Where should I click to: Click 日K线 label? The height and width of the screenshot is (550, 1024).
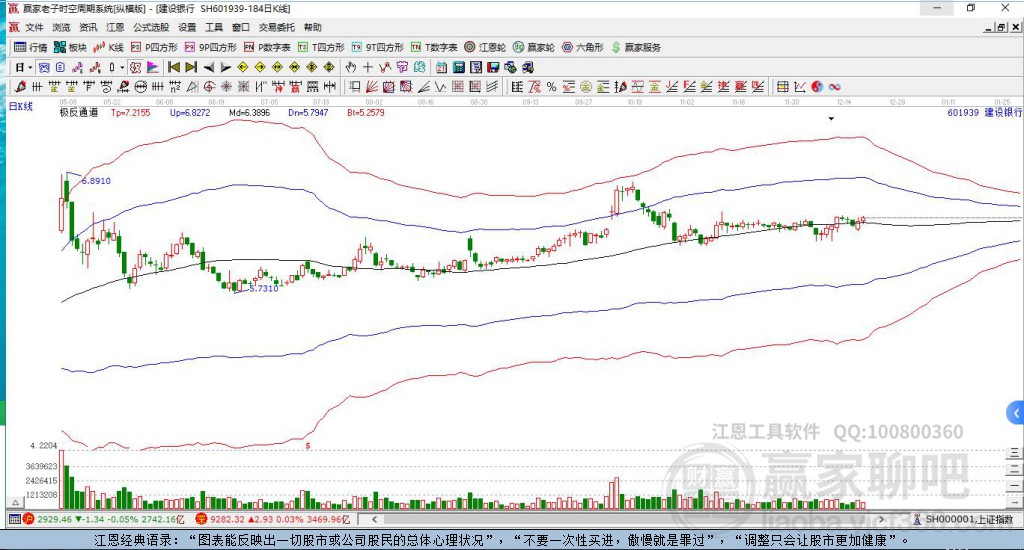click(20, 106)
